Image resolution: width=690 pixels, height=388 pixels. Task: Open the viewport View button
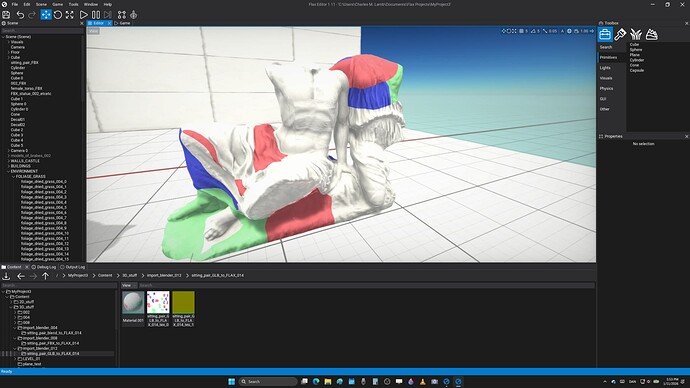tap(93, 31)
